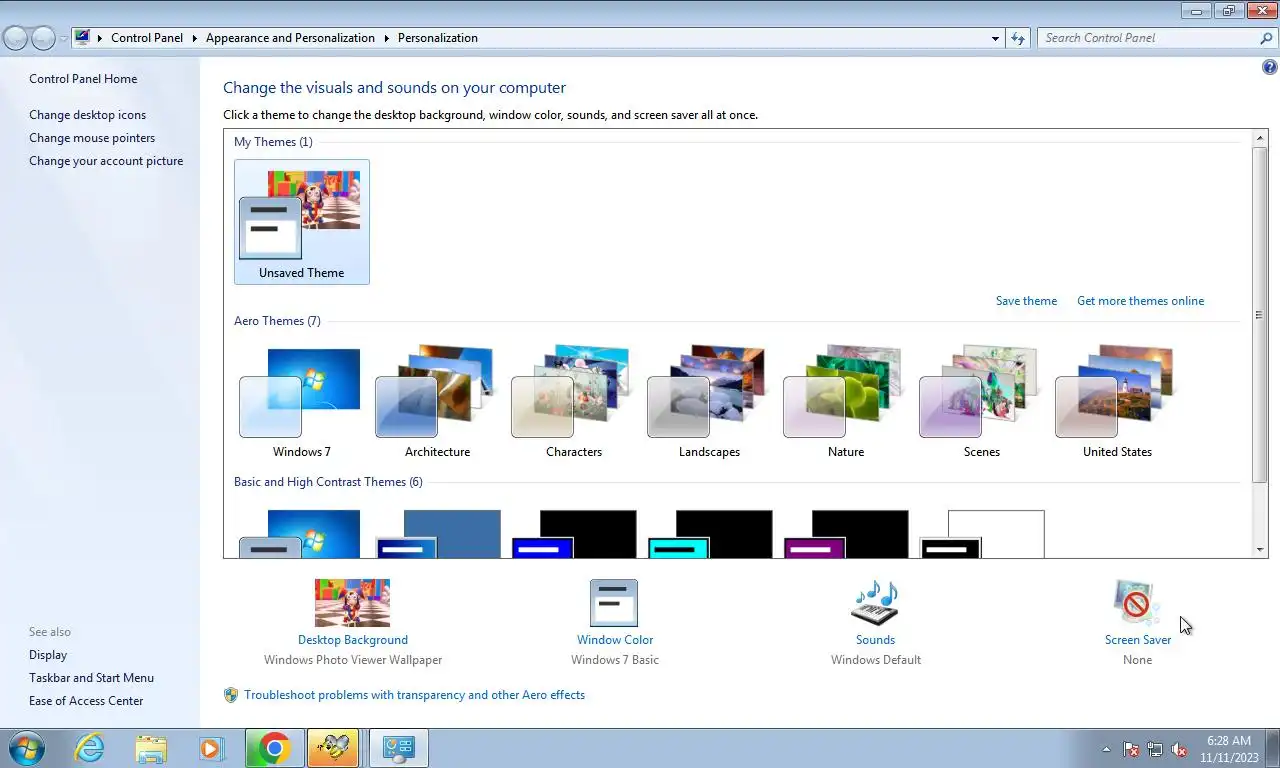Open Ease of Access Center link
1280x768 pixels.
pyautogui.click(x=86, y=701)
